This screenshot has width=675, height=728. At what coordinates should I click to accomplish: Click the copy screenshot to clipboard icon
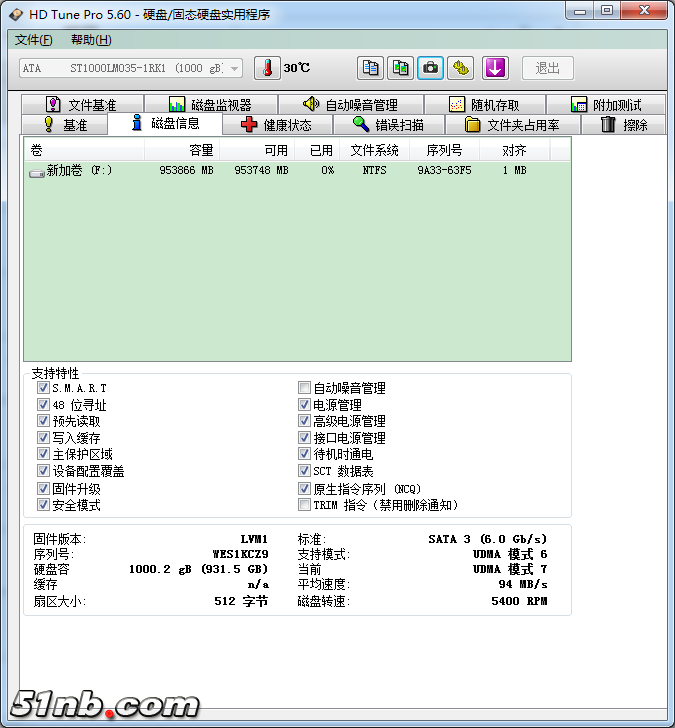pos(400,68)
